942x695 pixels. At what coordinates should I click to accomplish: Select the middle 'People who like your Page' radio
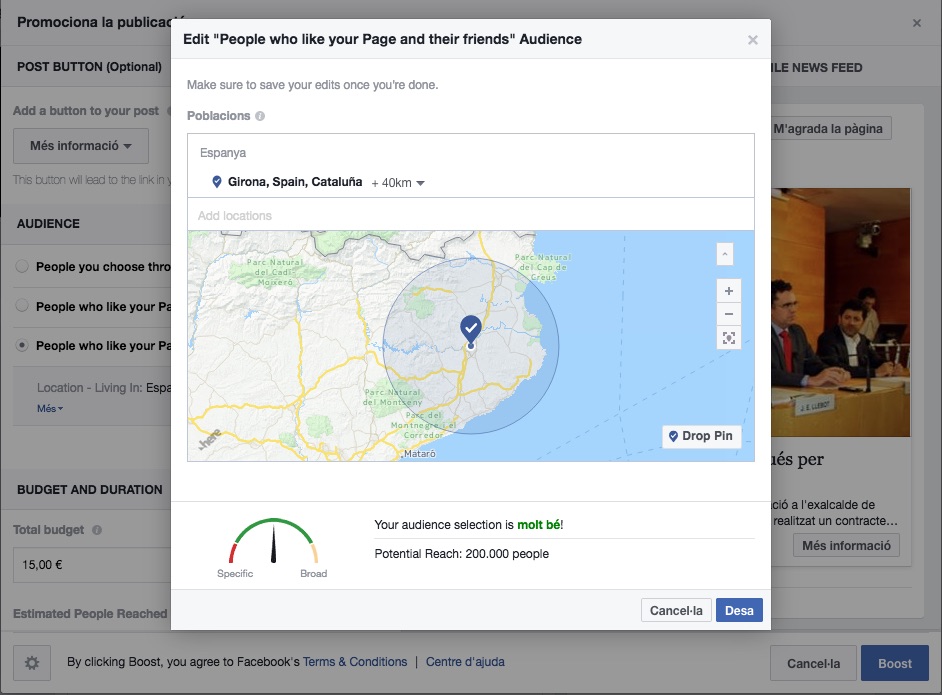[22, 306]
